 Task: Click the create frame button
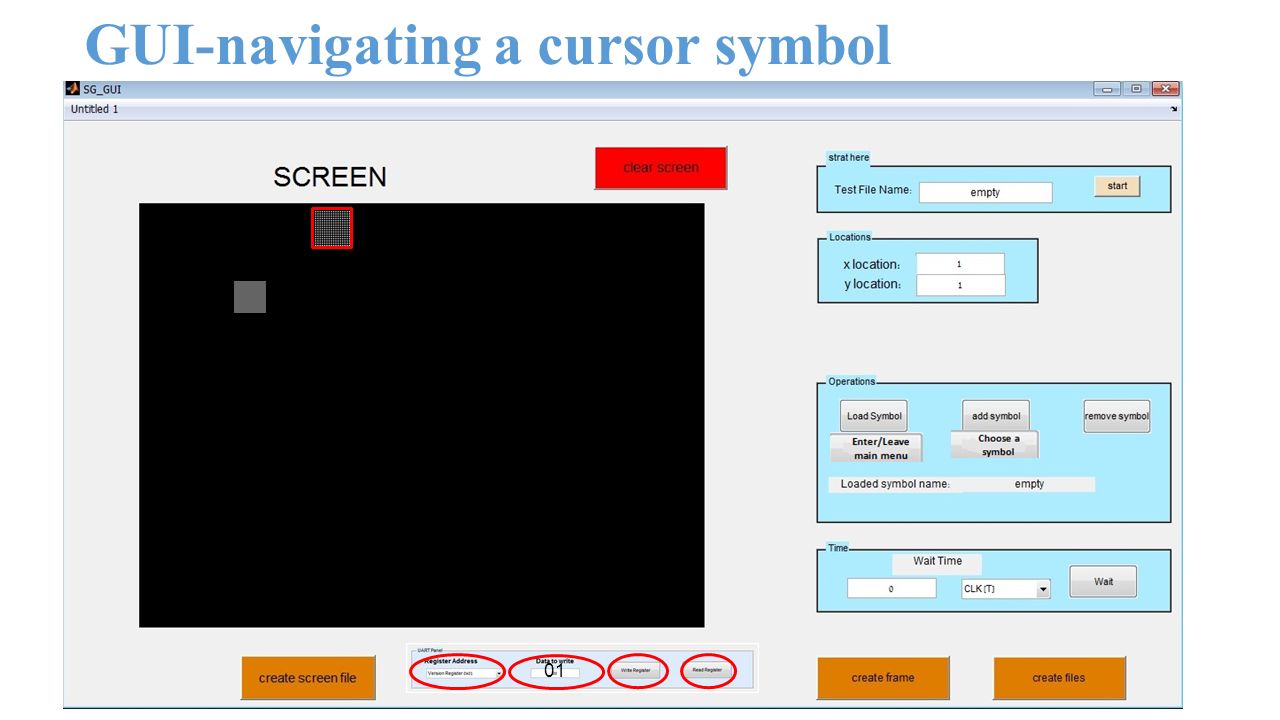tap(883, 678)
